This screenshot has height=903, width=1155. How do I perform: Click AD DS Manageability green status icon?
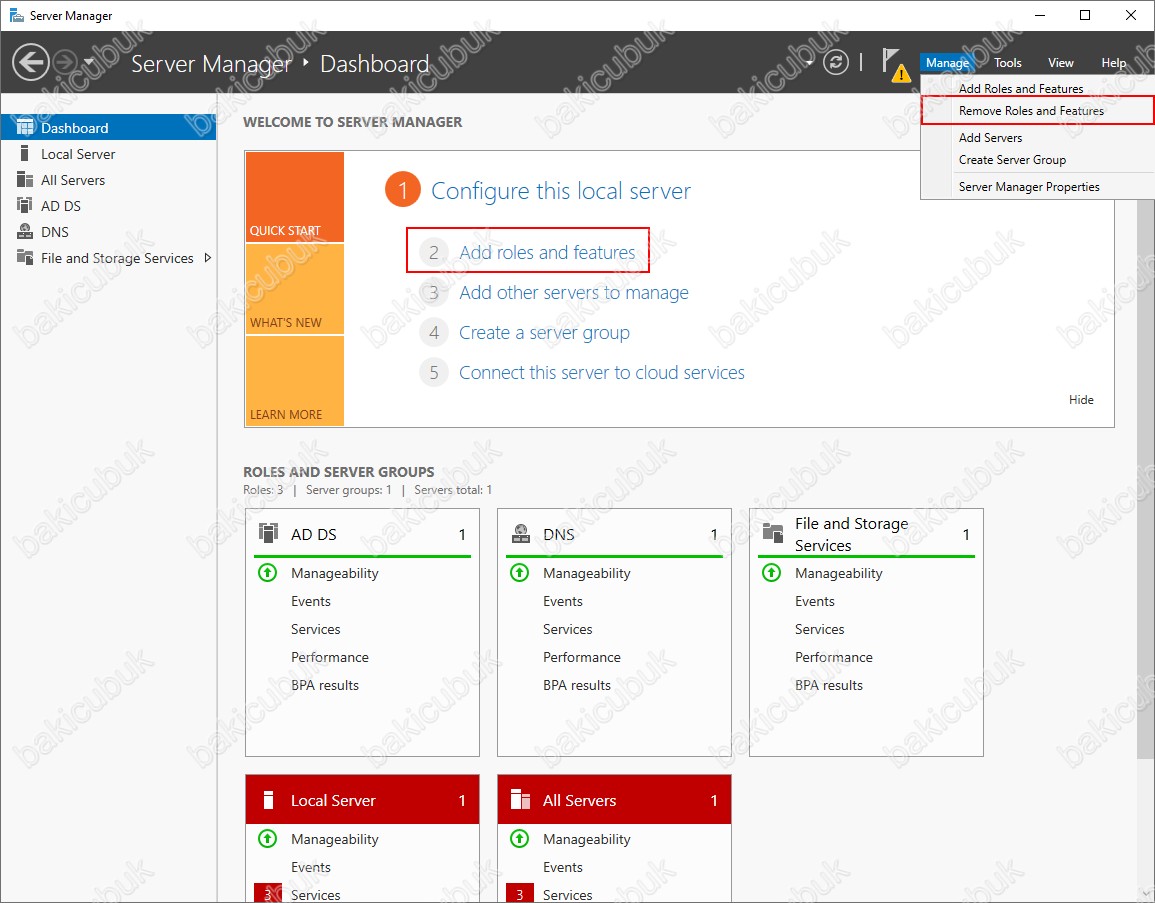click(267, 572)
